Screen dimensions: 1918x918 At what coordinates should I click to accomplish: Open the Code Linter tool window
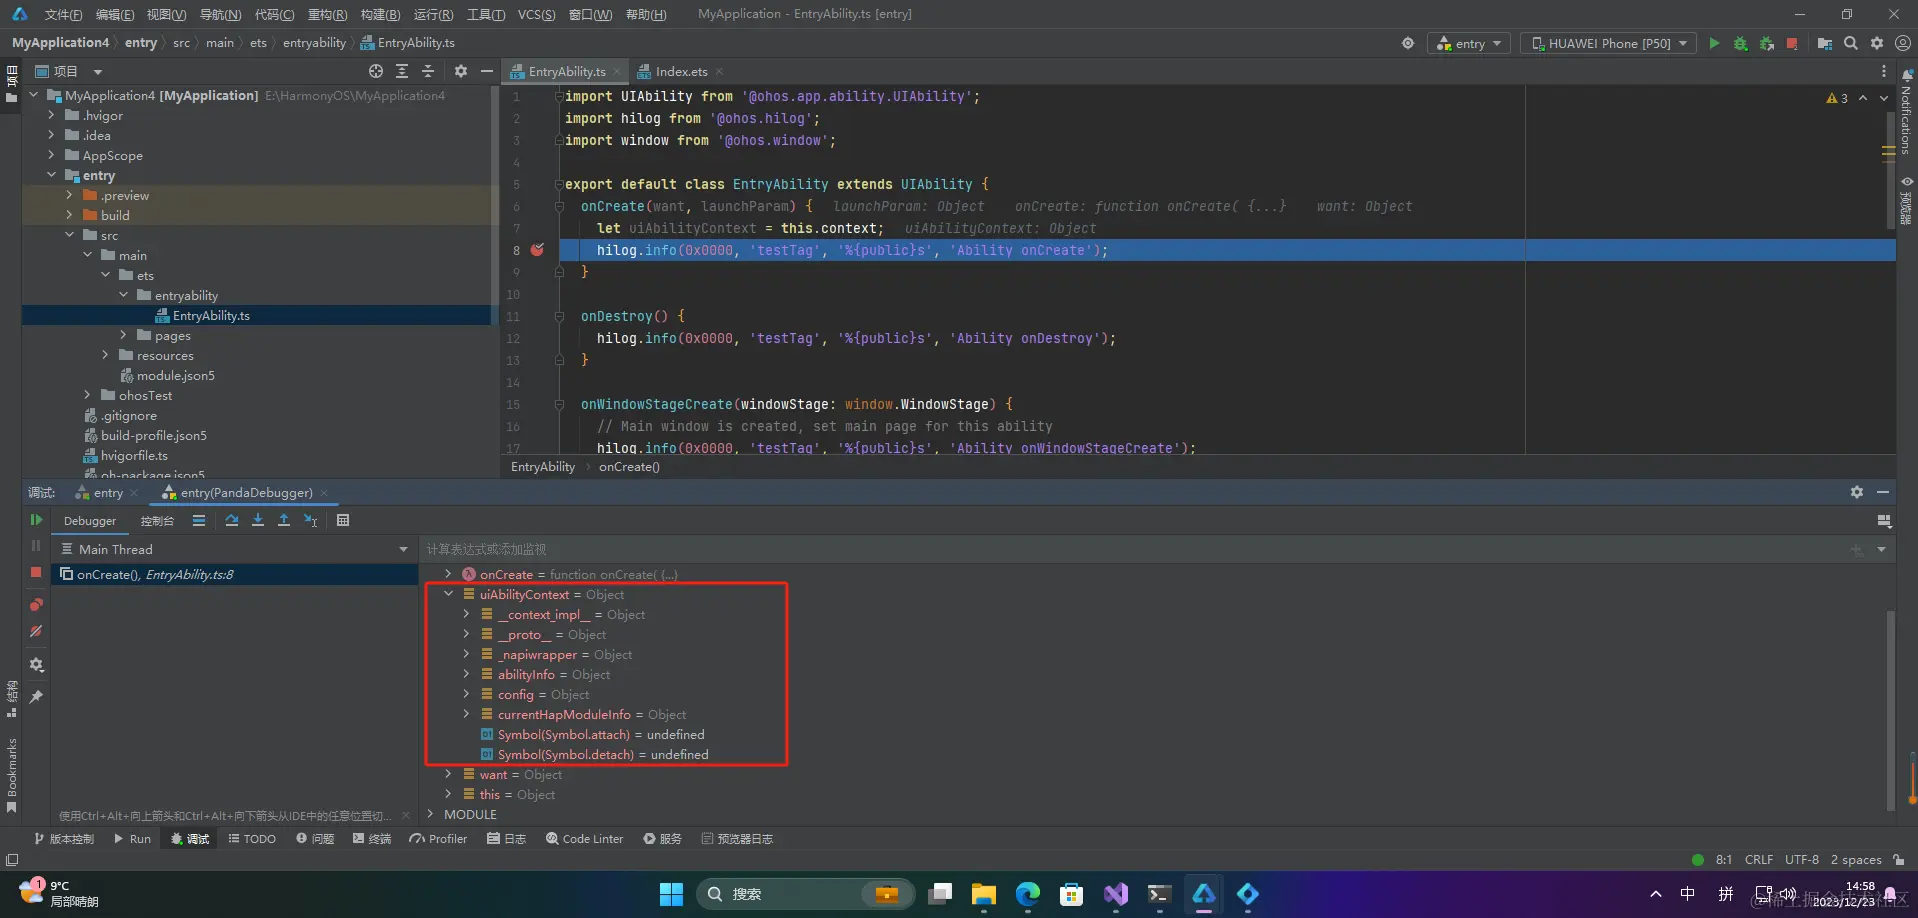coord(585,839)
